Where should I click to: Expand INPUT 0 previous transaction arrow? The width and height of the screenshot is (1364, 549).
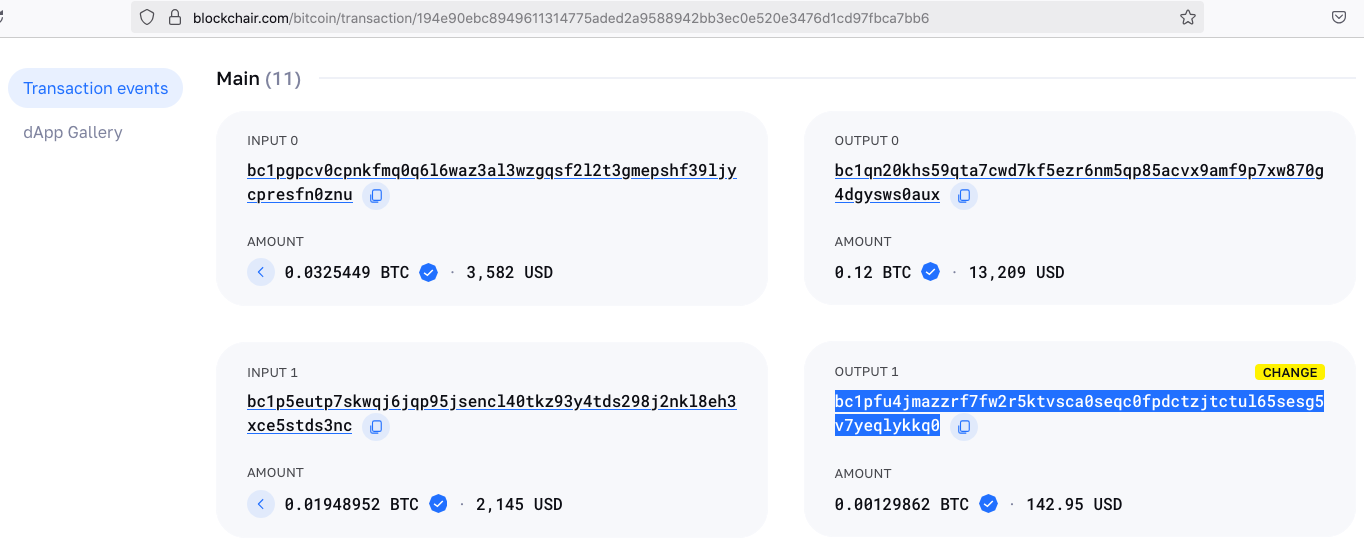[261, 272]
